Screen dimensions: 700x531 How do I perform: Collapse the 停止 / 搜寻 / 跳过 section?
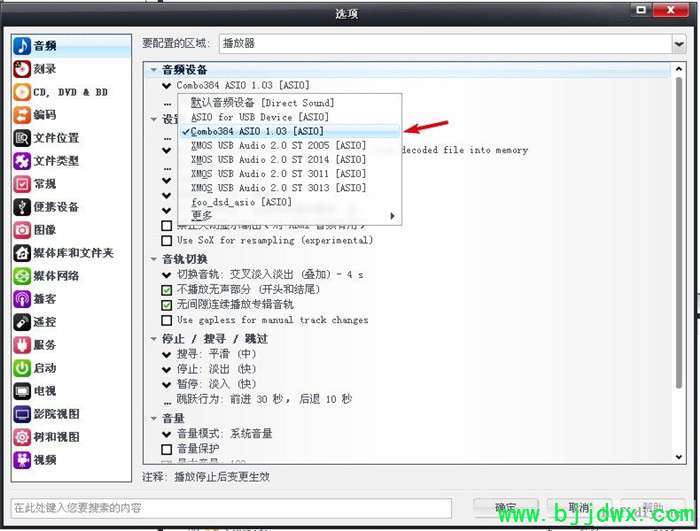[x=154, y=339]
